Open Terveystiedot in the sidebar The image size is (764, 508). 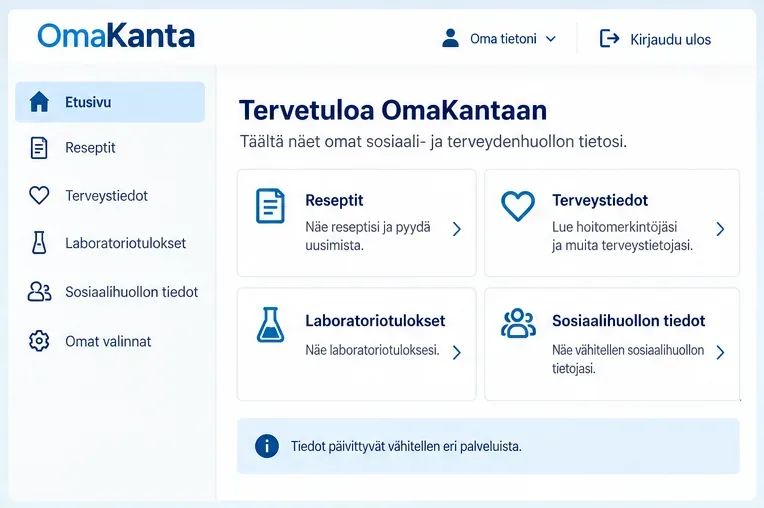(x=106, y=196)
